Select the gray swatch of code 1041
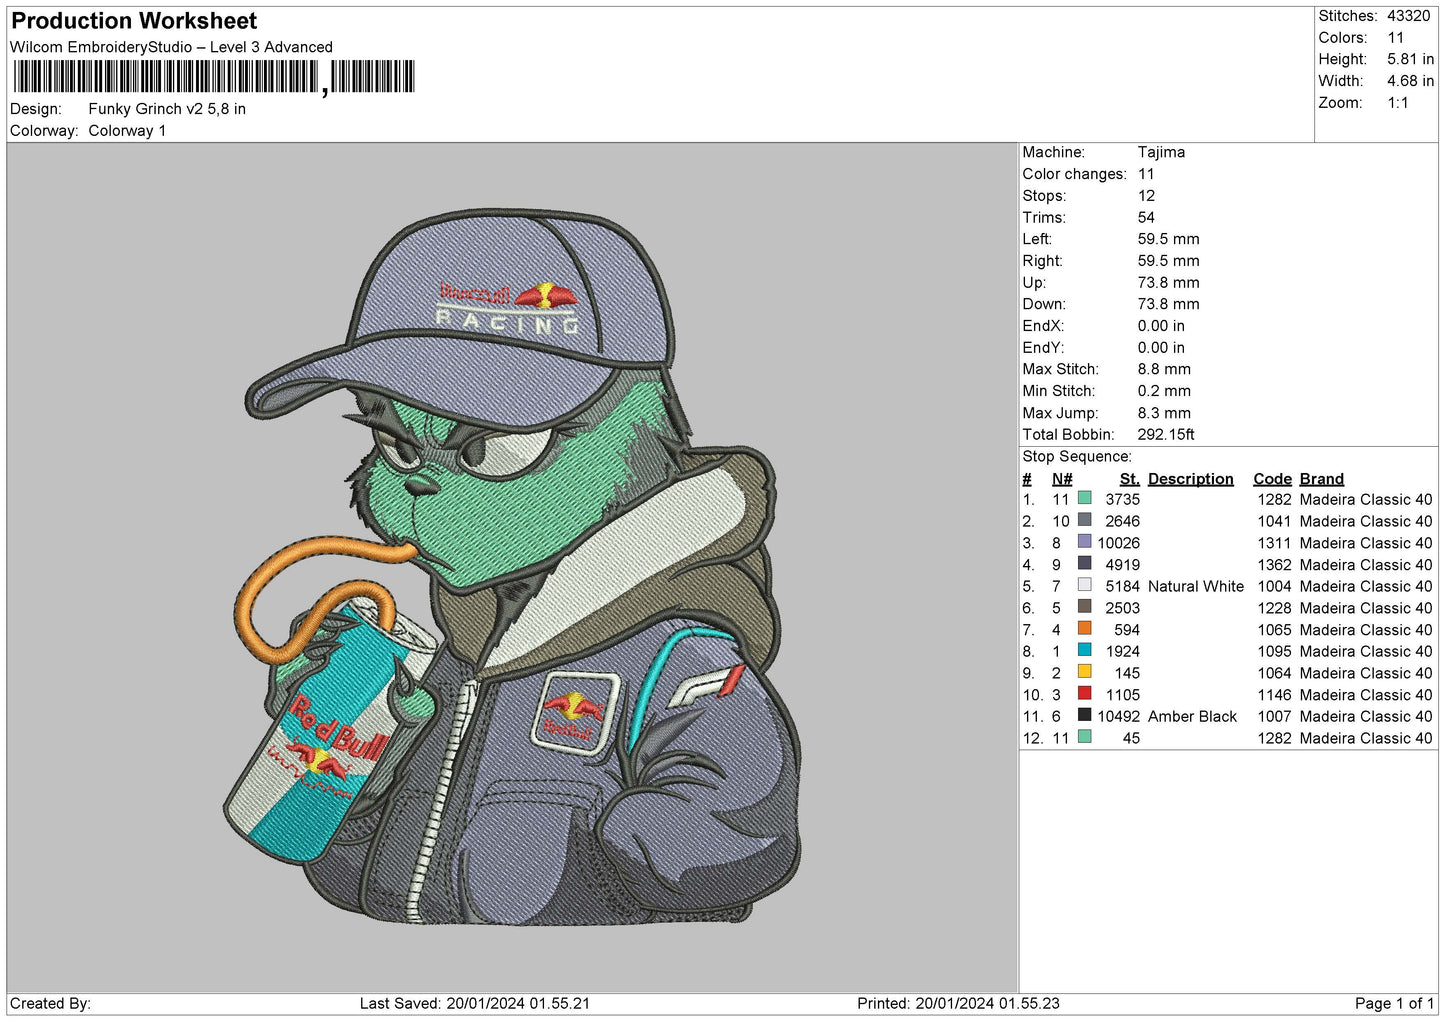Image resolution: width=1445 pixels, height=1021 pixels. [x=1084, y=520]
